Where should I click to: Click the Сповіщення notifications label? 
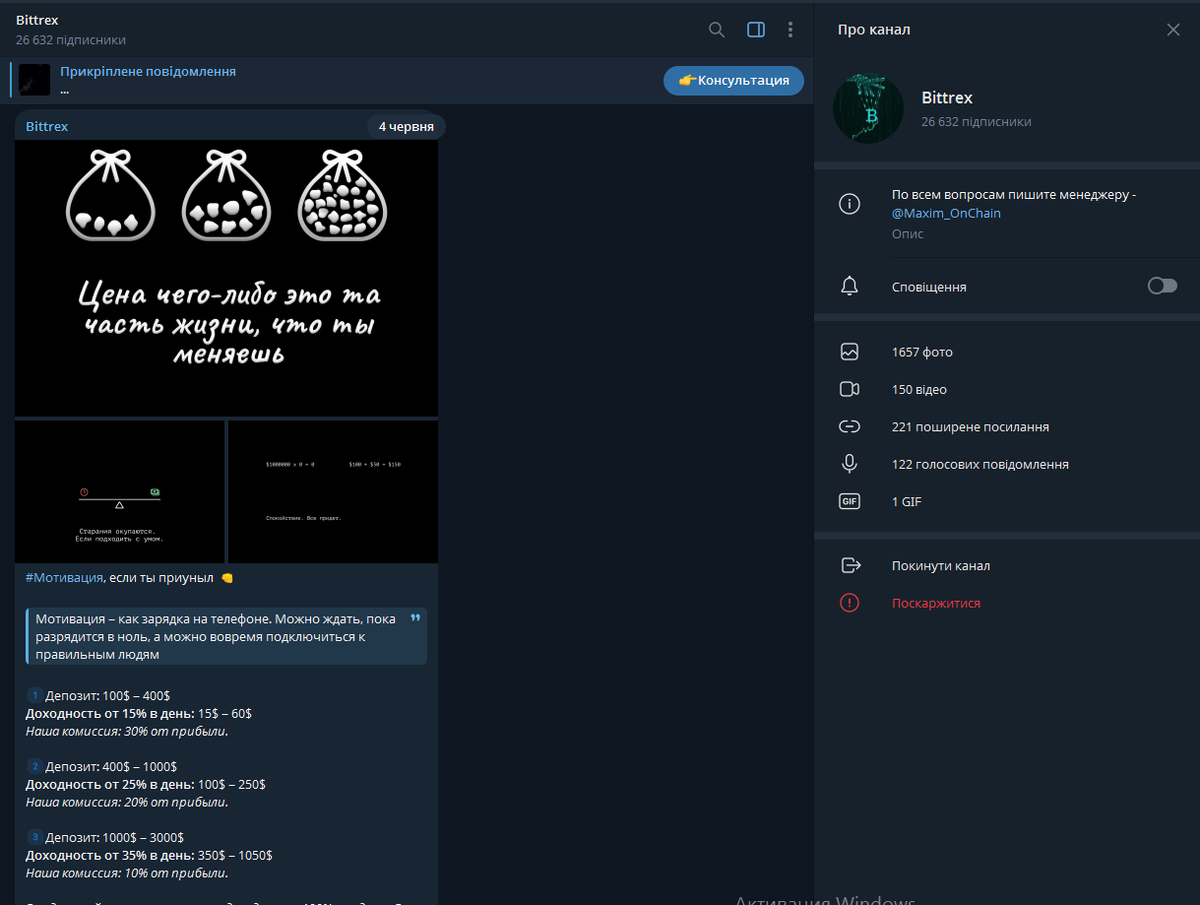(929, 287)
